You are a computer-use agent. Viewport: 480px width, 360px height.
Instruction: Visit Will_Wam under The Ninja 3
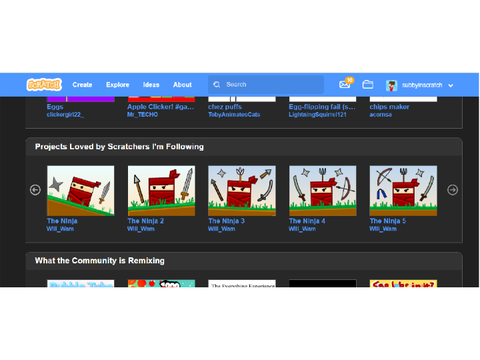[x=222, y=229]
